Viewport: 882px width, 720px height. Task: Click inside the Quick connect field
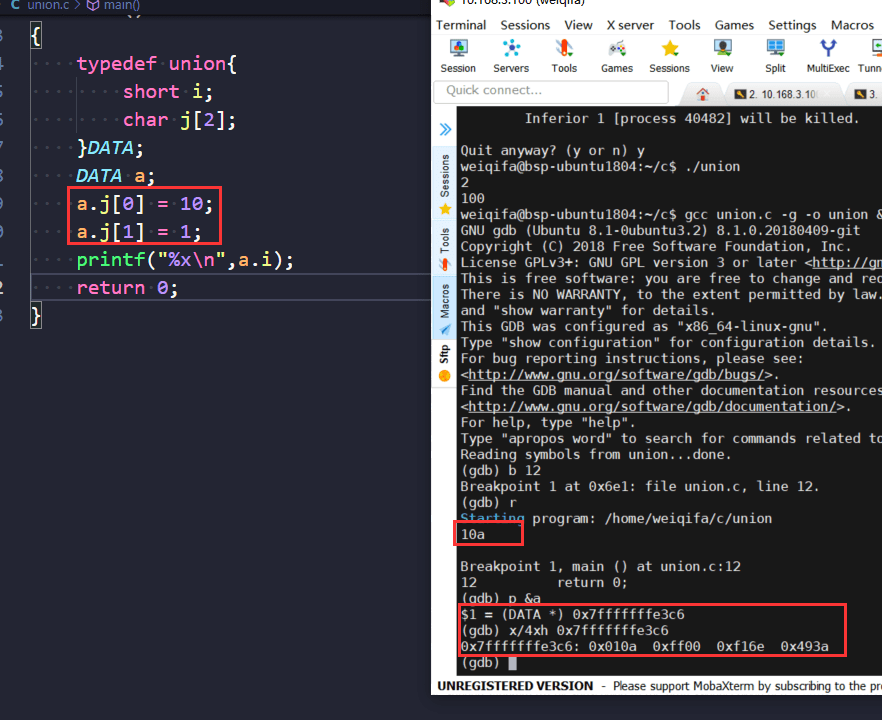click(x=550, y=90)
